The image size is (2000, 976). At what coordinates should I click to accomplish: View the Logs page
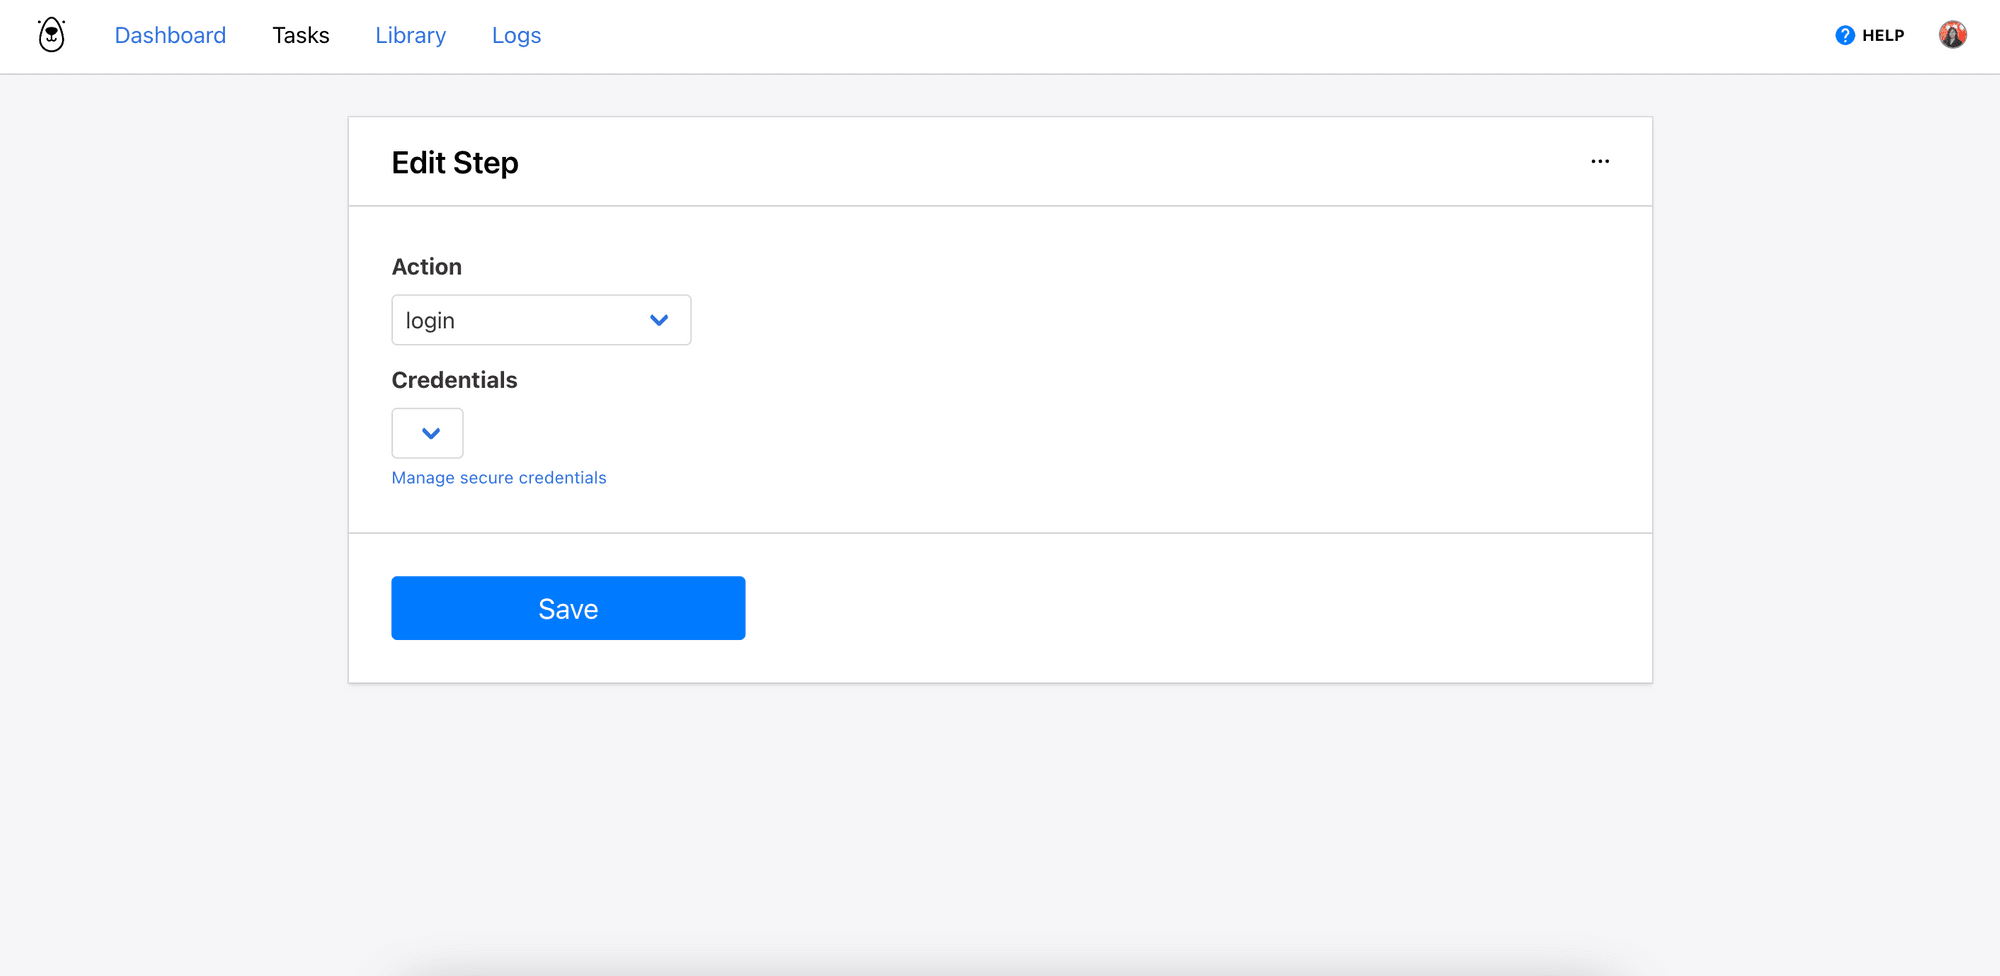(516, 35)
